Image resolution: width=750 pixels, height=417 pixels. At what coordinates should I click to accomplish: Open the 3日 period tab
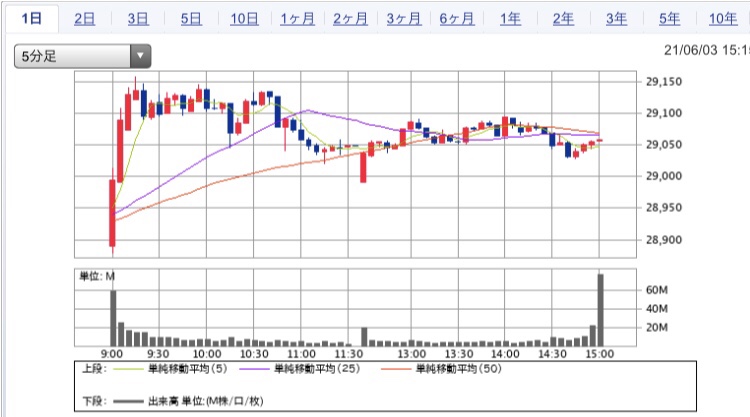[x=138, y=19]
